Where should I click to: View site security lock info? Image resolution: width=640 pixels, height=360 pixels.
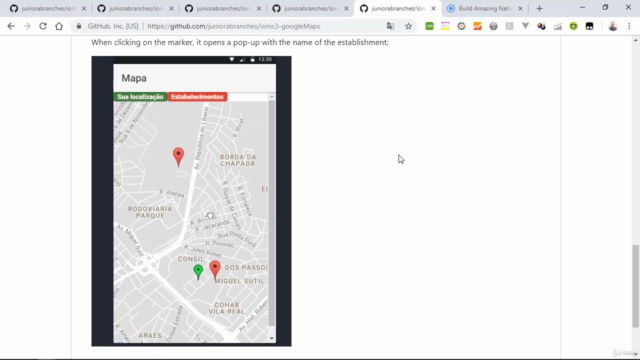(x=79, y=26)
